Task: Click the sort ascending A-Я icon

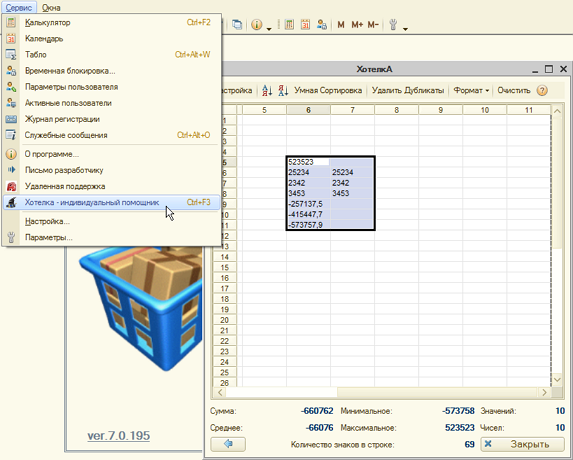Action: click(267, 91)
